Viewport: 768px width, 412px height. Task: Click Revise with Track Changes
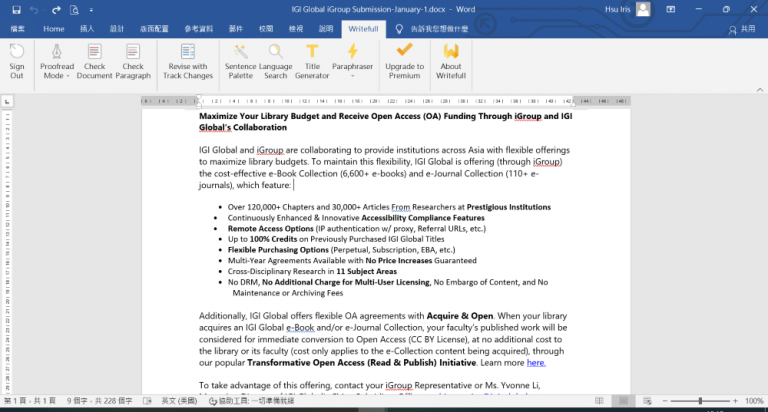[x=188, y=61]
